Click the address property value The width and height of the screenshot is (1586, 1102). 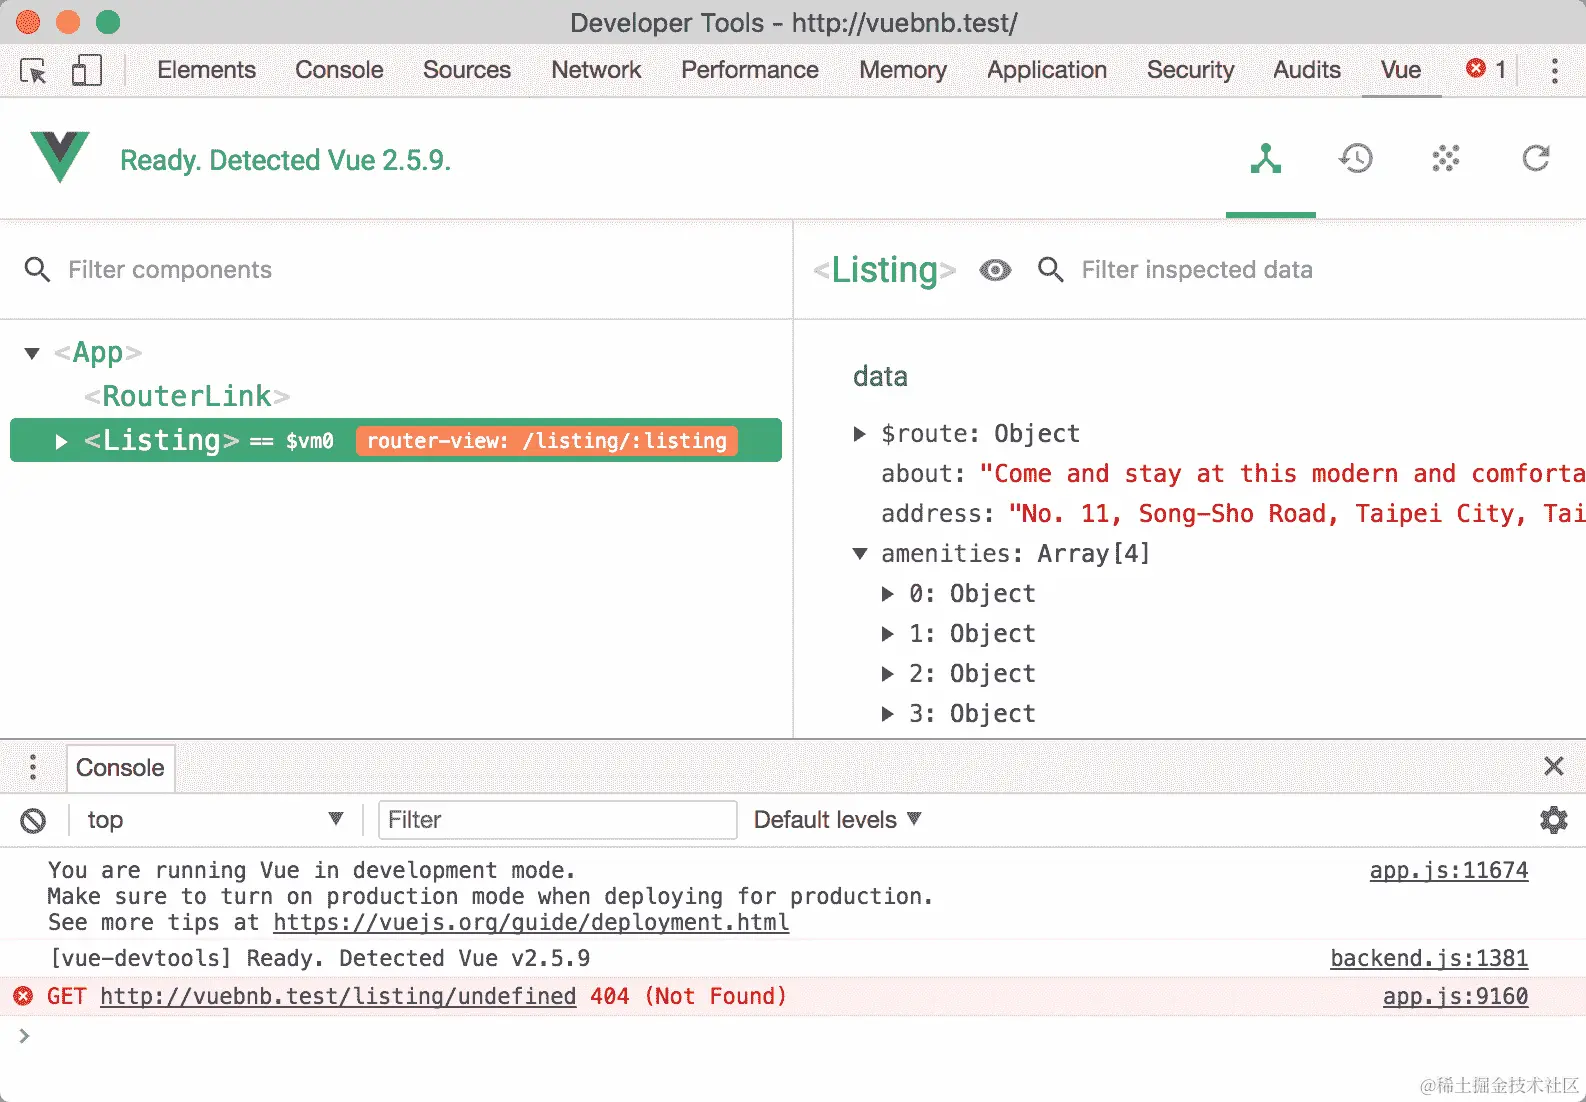(x=1297, y=513)
